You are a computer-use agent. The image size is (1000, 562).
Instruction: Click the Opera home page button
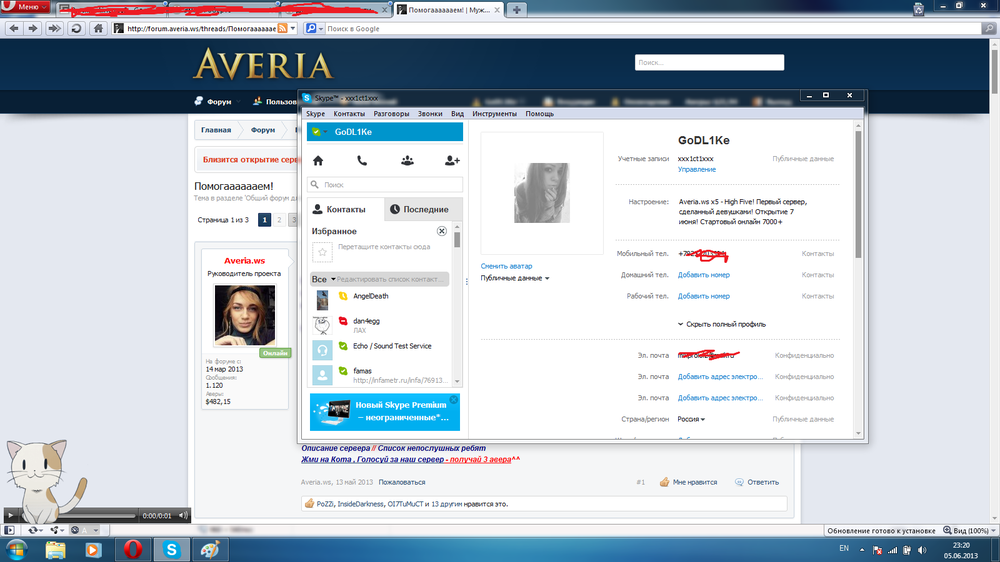click(x=99, y=28)
